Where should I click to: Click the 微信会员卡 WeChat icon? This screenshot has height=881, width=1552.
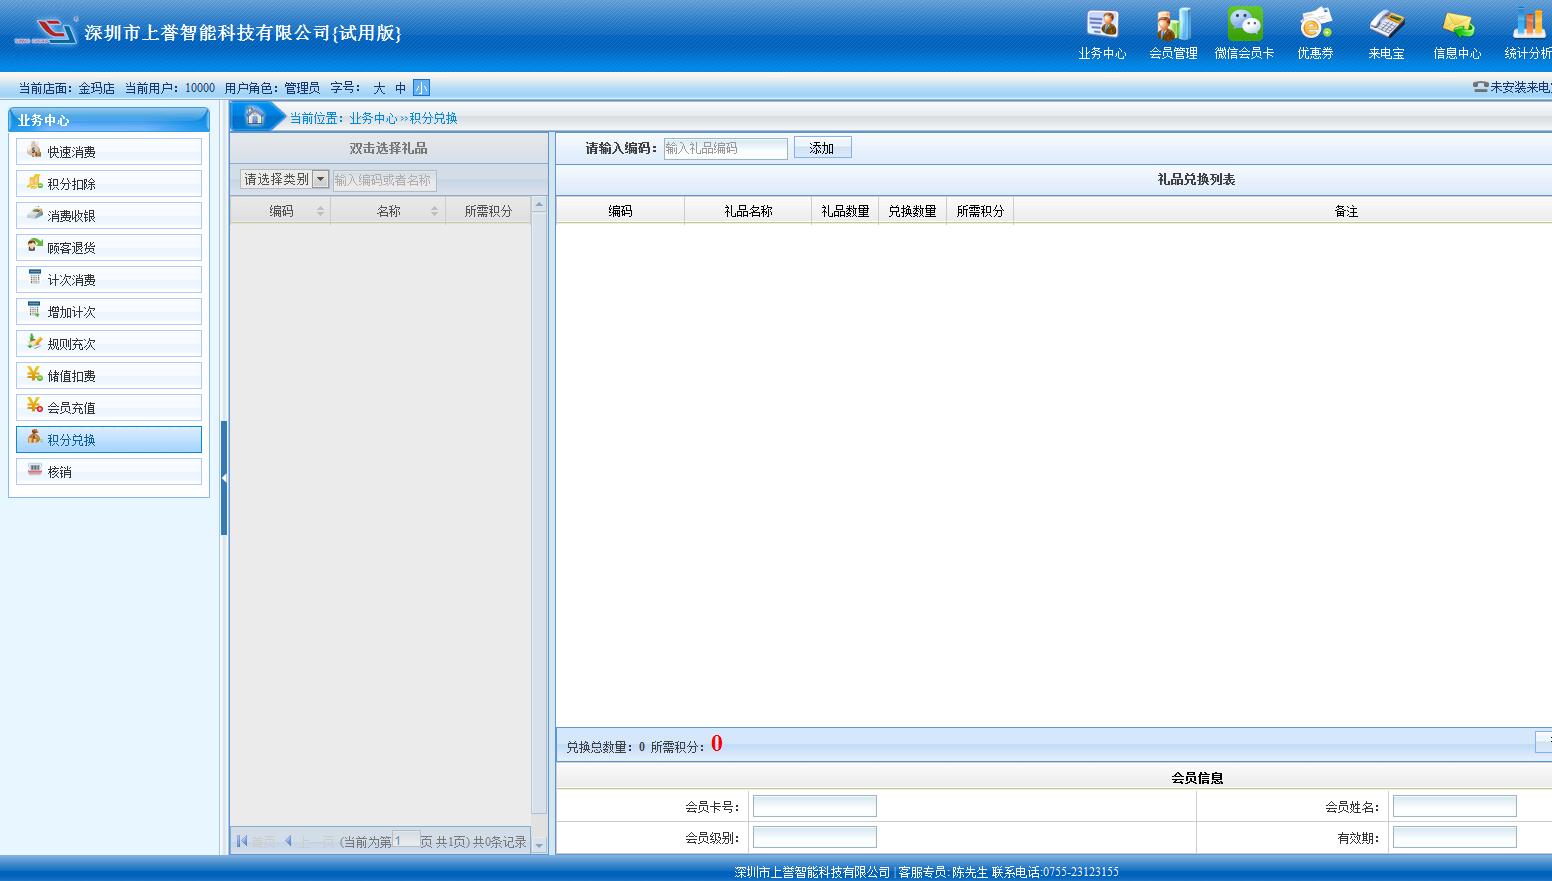tap(1244, 25)
